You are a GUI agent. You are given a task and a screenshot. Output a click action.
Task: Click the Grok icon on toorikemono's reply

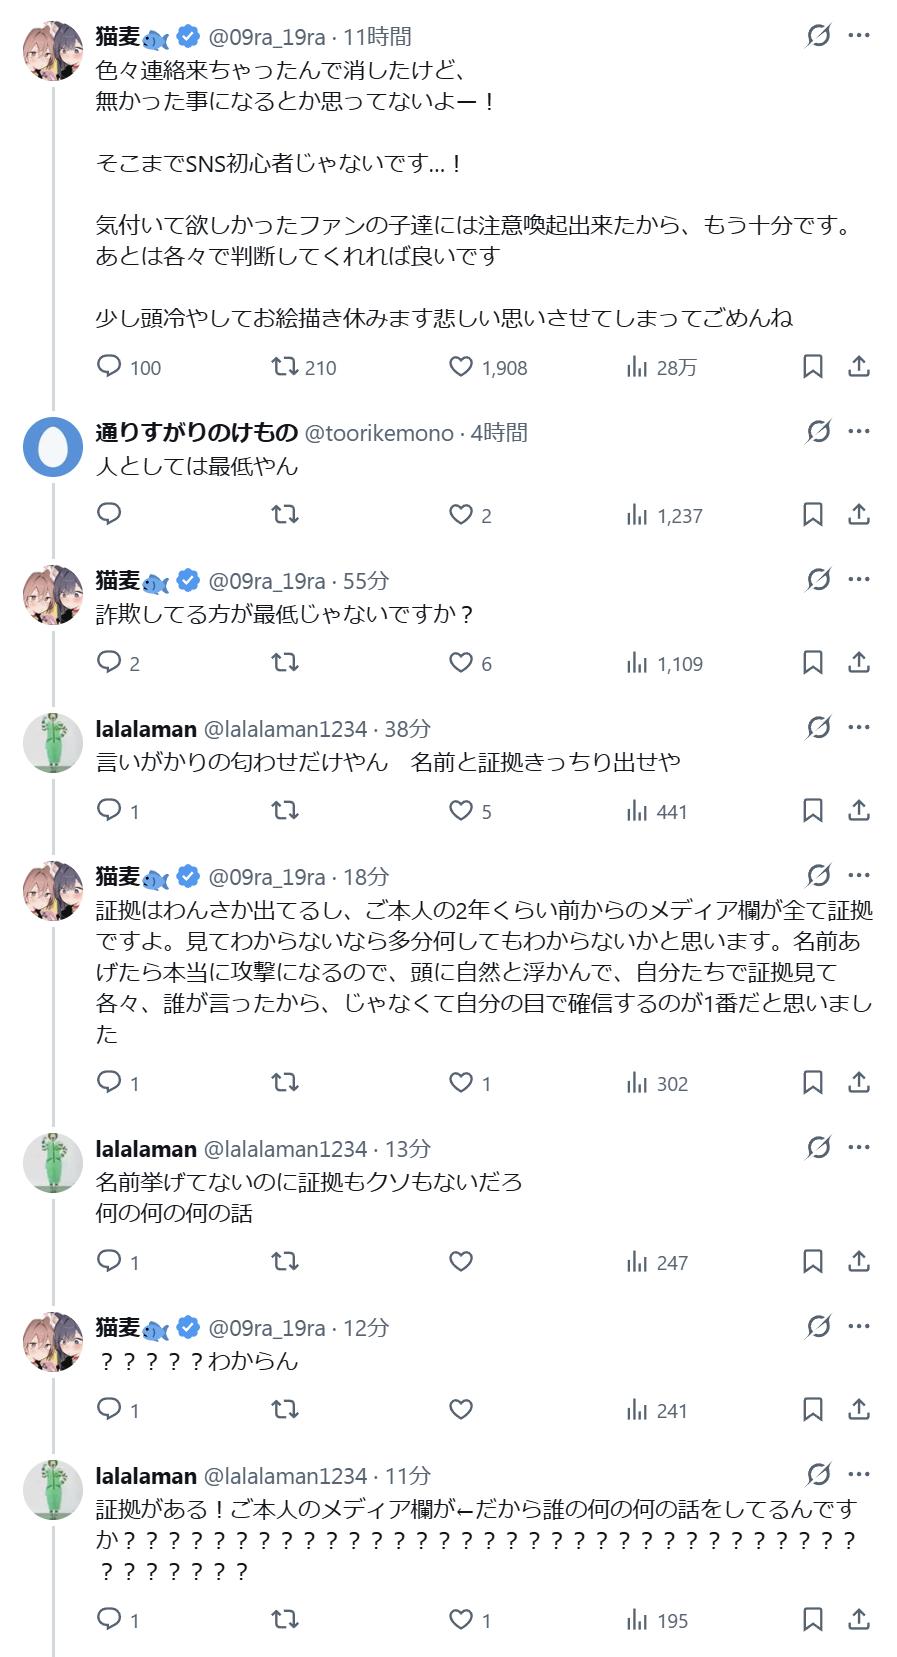coord(818,432)
